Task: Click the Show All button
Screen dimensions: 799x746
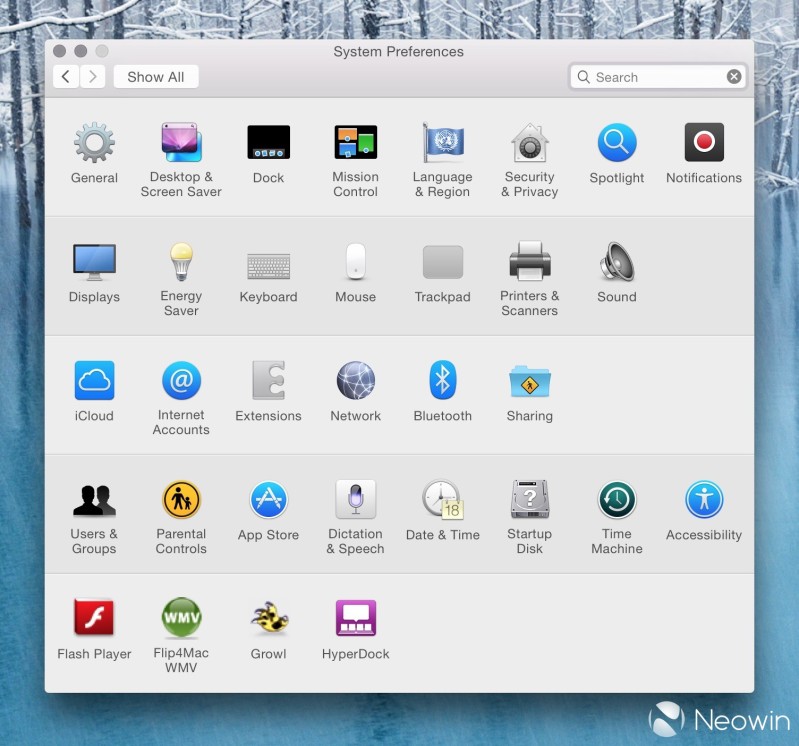Action: pos(155,77)
